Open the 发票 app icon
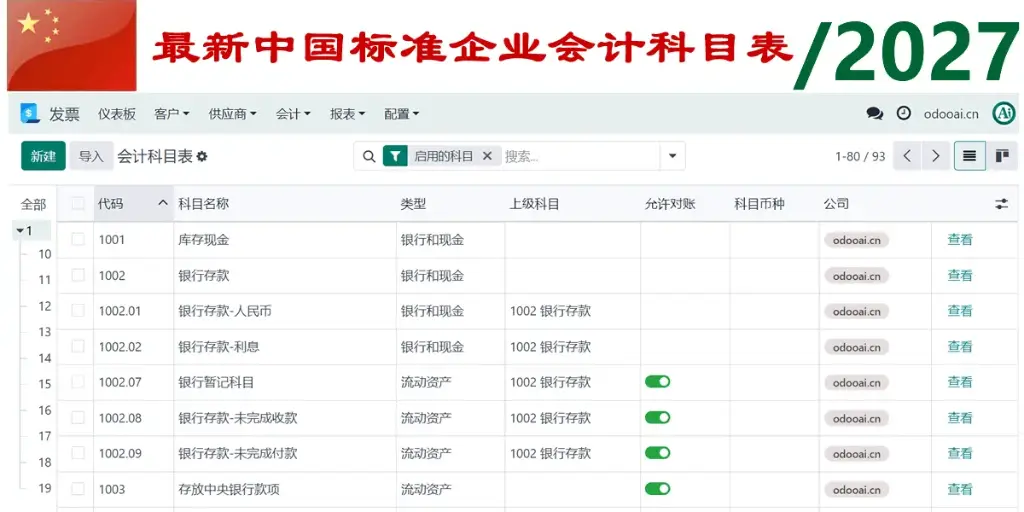Image resolution: width=1024 pixels, height=512 pixels. click(x=30, y=114)
